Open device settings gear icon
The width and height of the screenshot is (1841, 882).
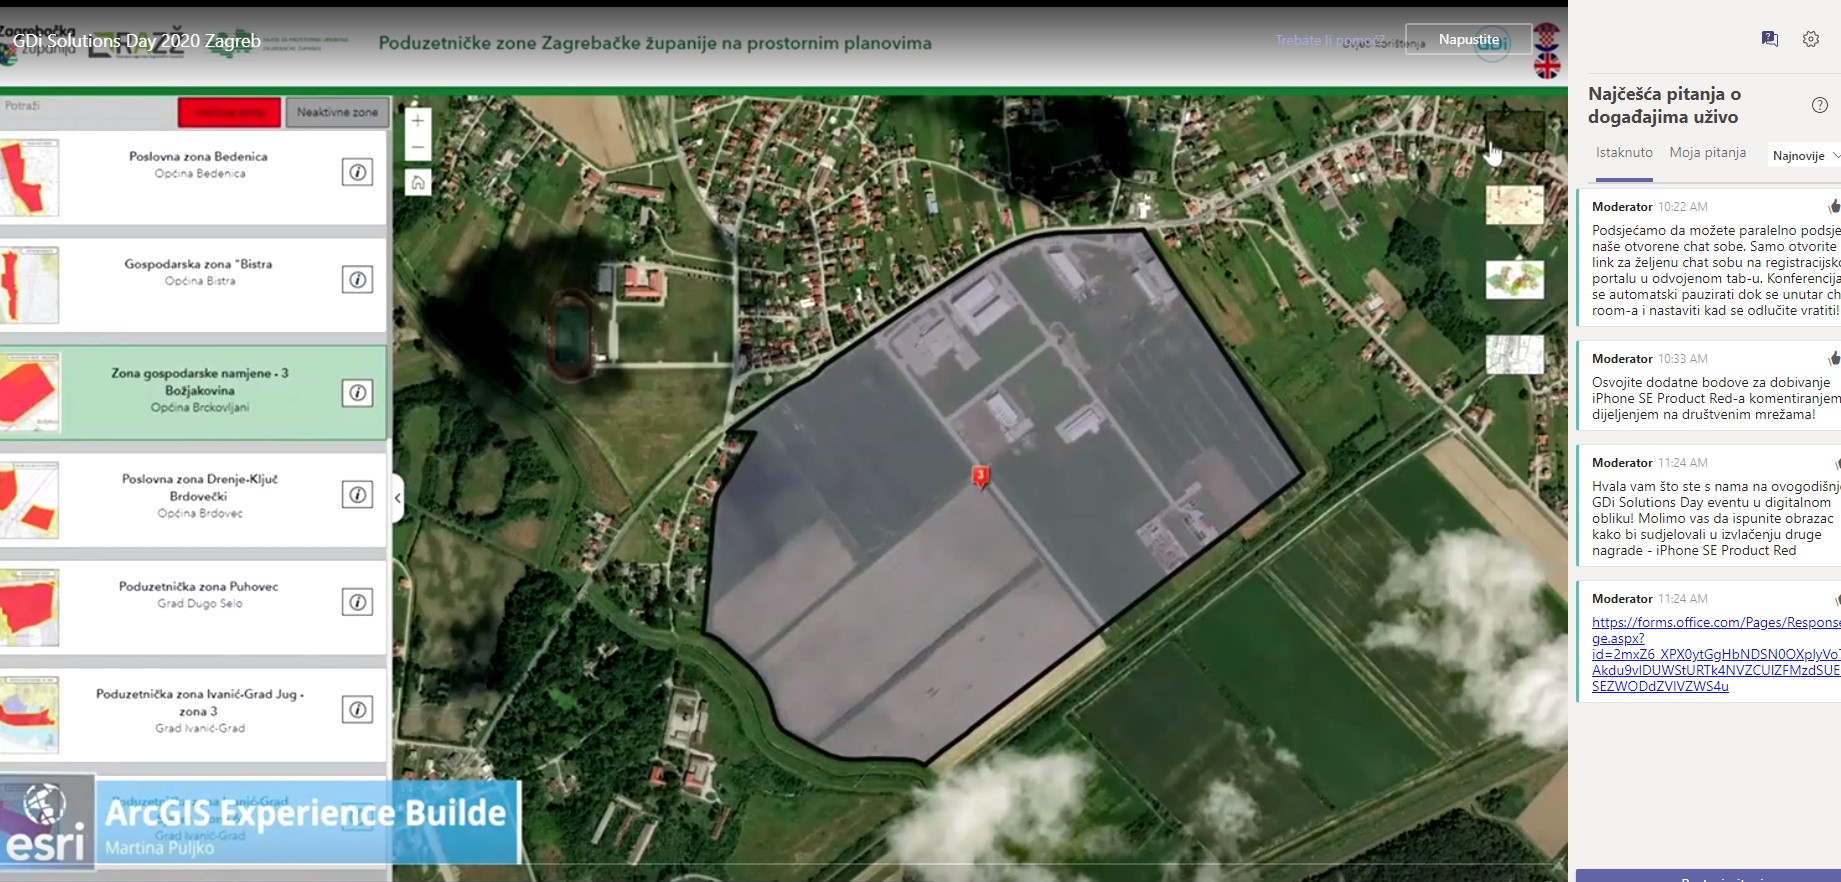click(1811, 39)
